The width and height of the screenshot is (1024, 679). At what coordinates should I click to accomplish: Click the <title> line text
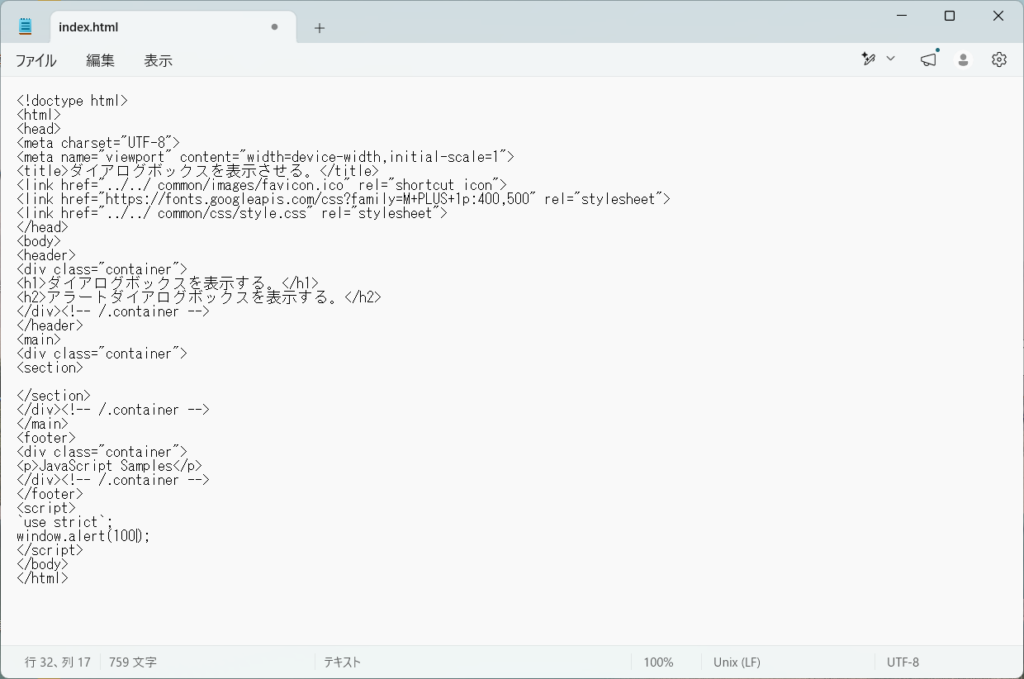197,171
